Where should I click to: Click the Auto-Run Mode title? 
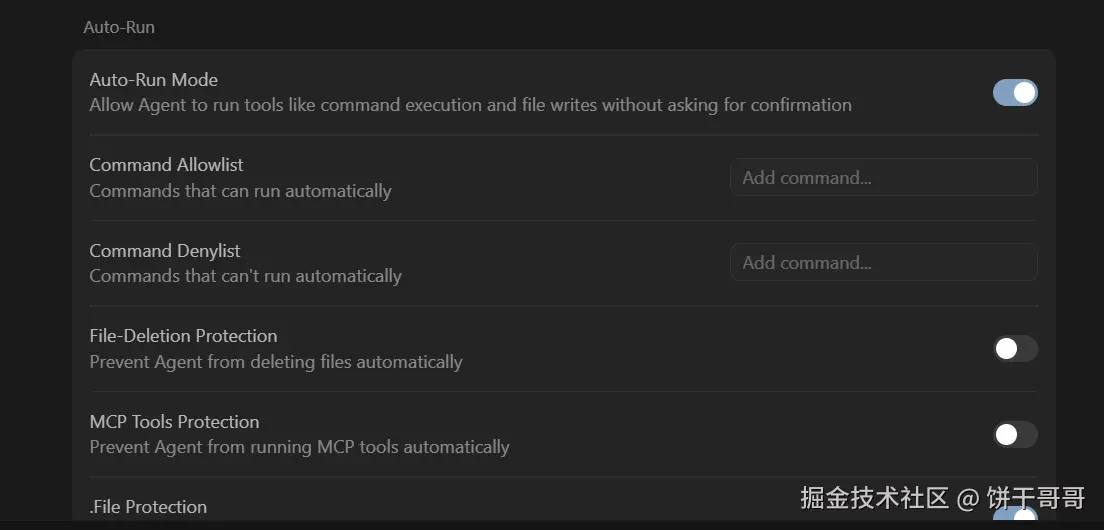(x=154, y=80)
